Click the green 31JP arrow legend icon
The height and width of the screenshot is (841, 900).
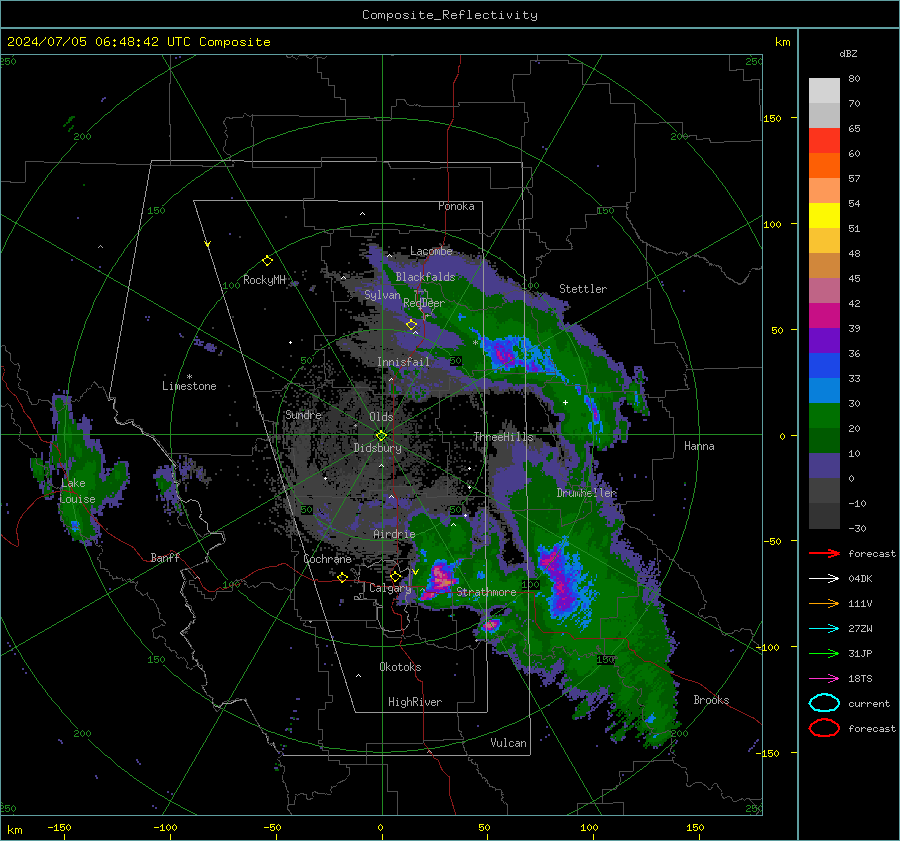tap(824, 653)
